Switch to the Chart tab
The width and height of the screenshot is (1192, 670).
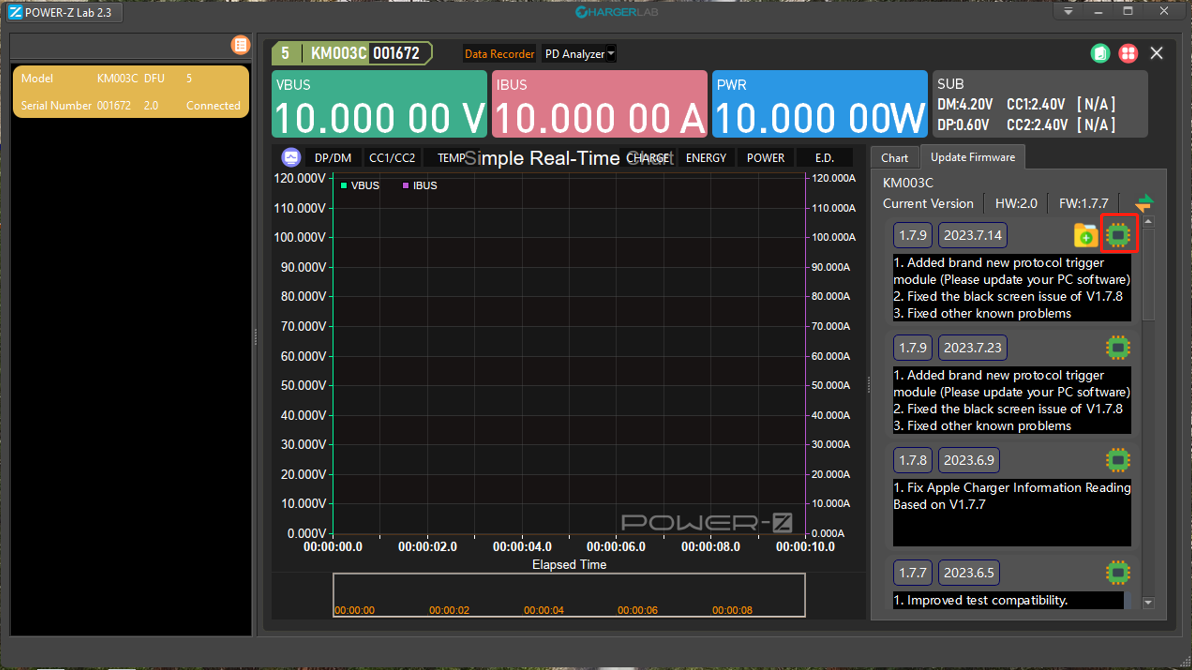[x=893, y=157]
